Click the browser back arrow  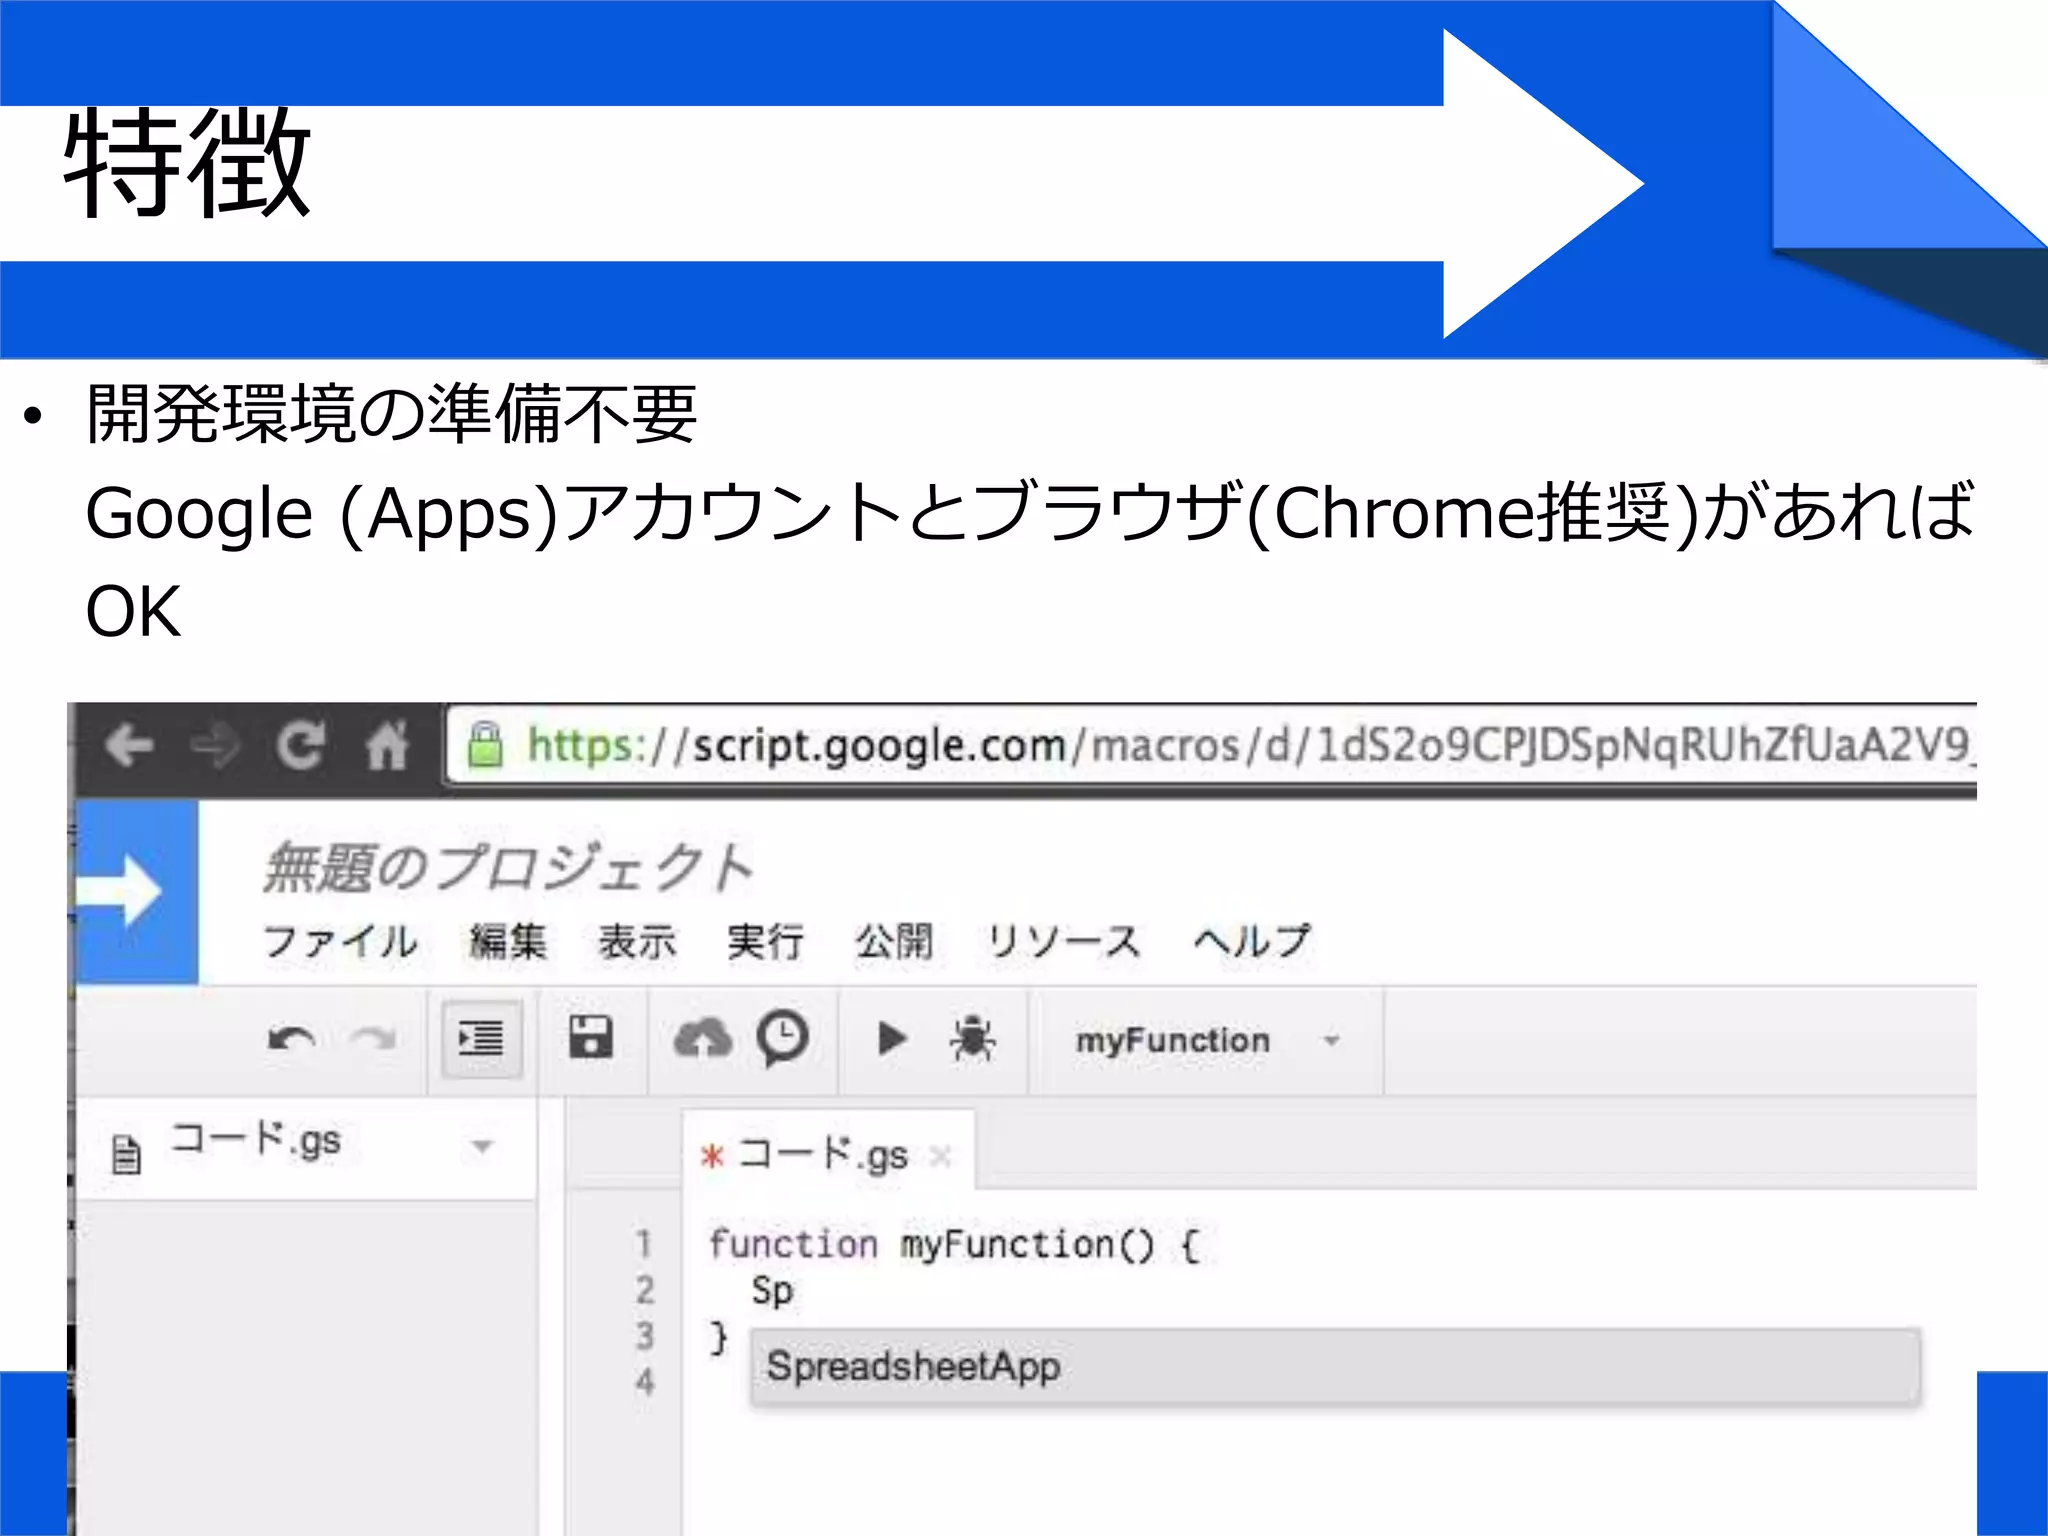[x=129, y=746]
